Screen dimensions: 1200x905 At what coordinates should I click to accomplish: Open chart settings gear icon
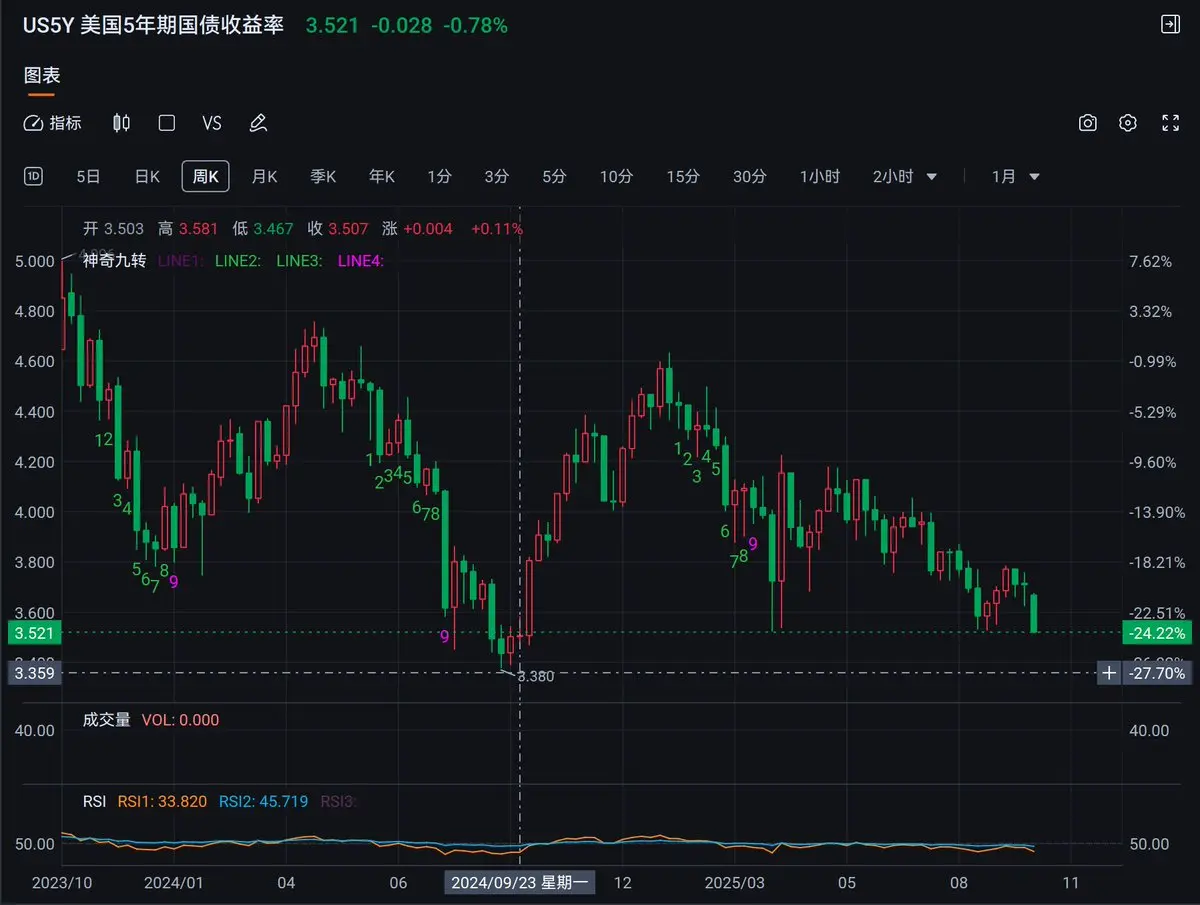[1128, 123]
